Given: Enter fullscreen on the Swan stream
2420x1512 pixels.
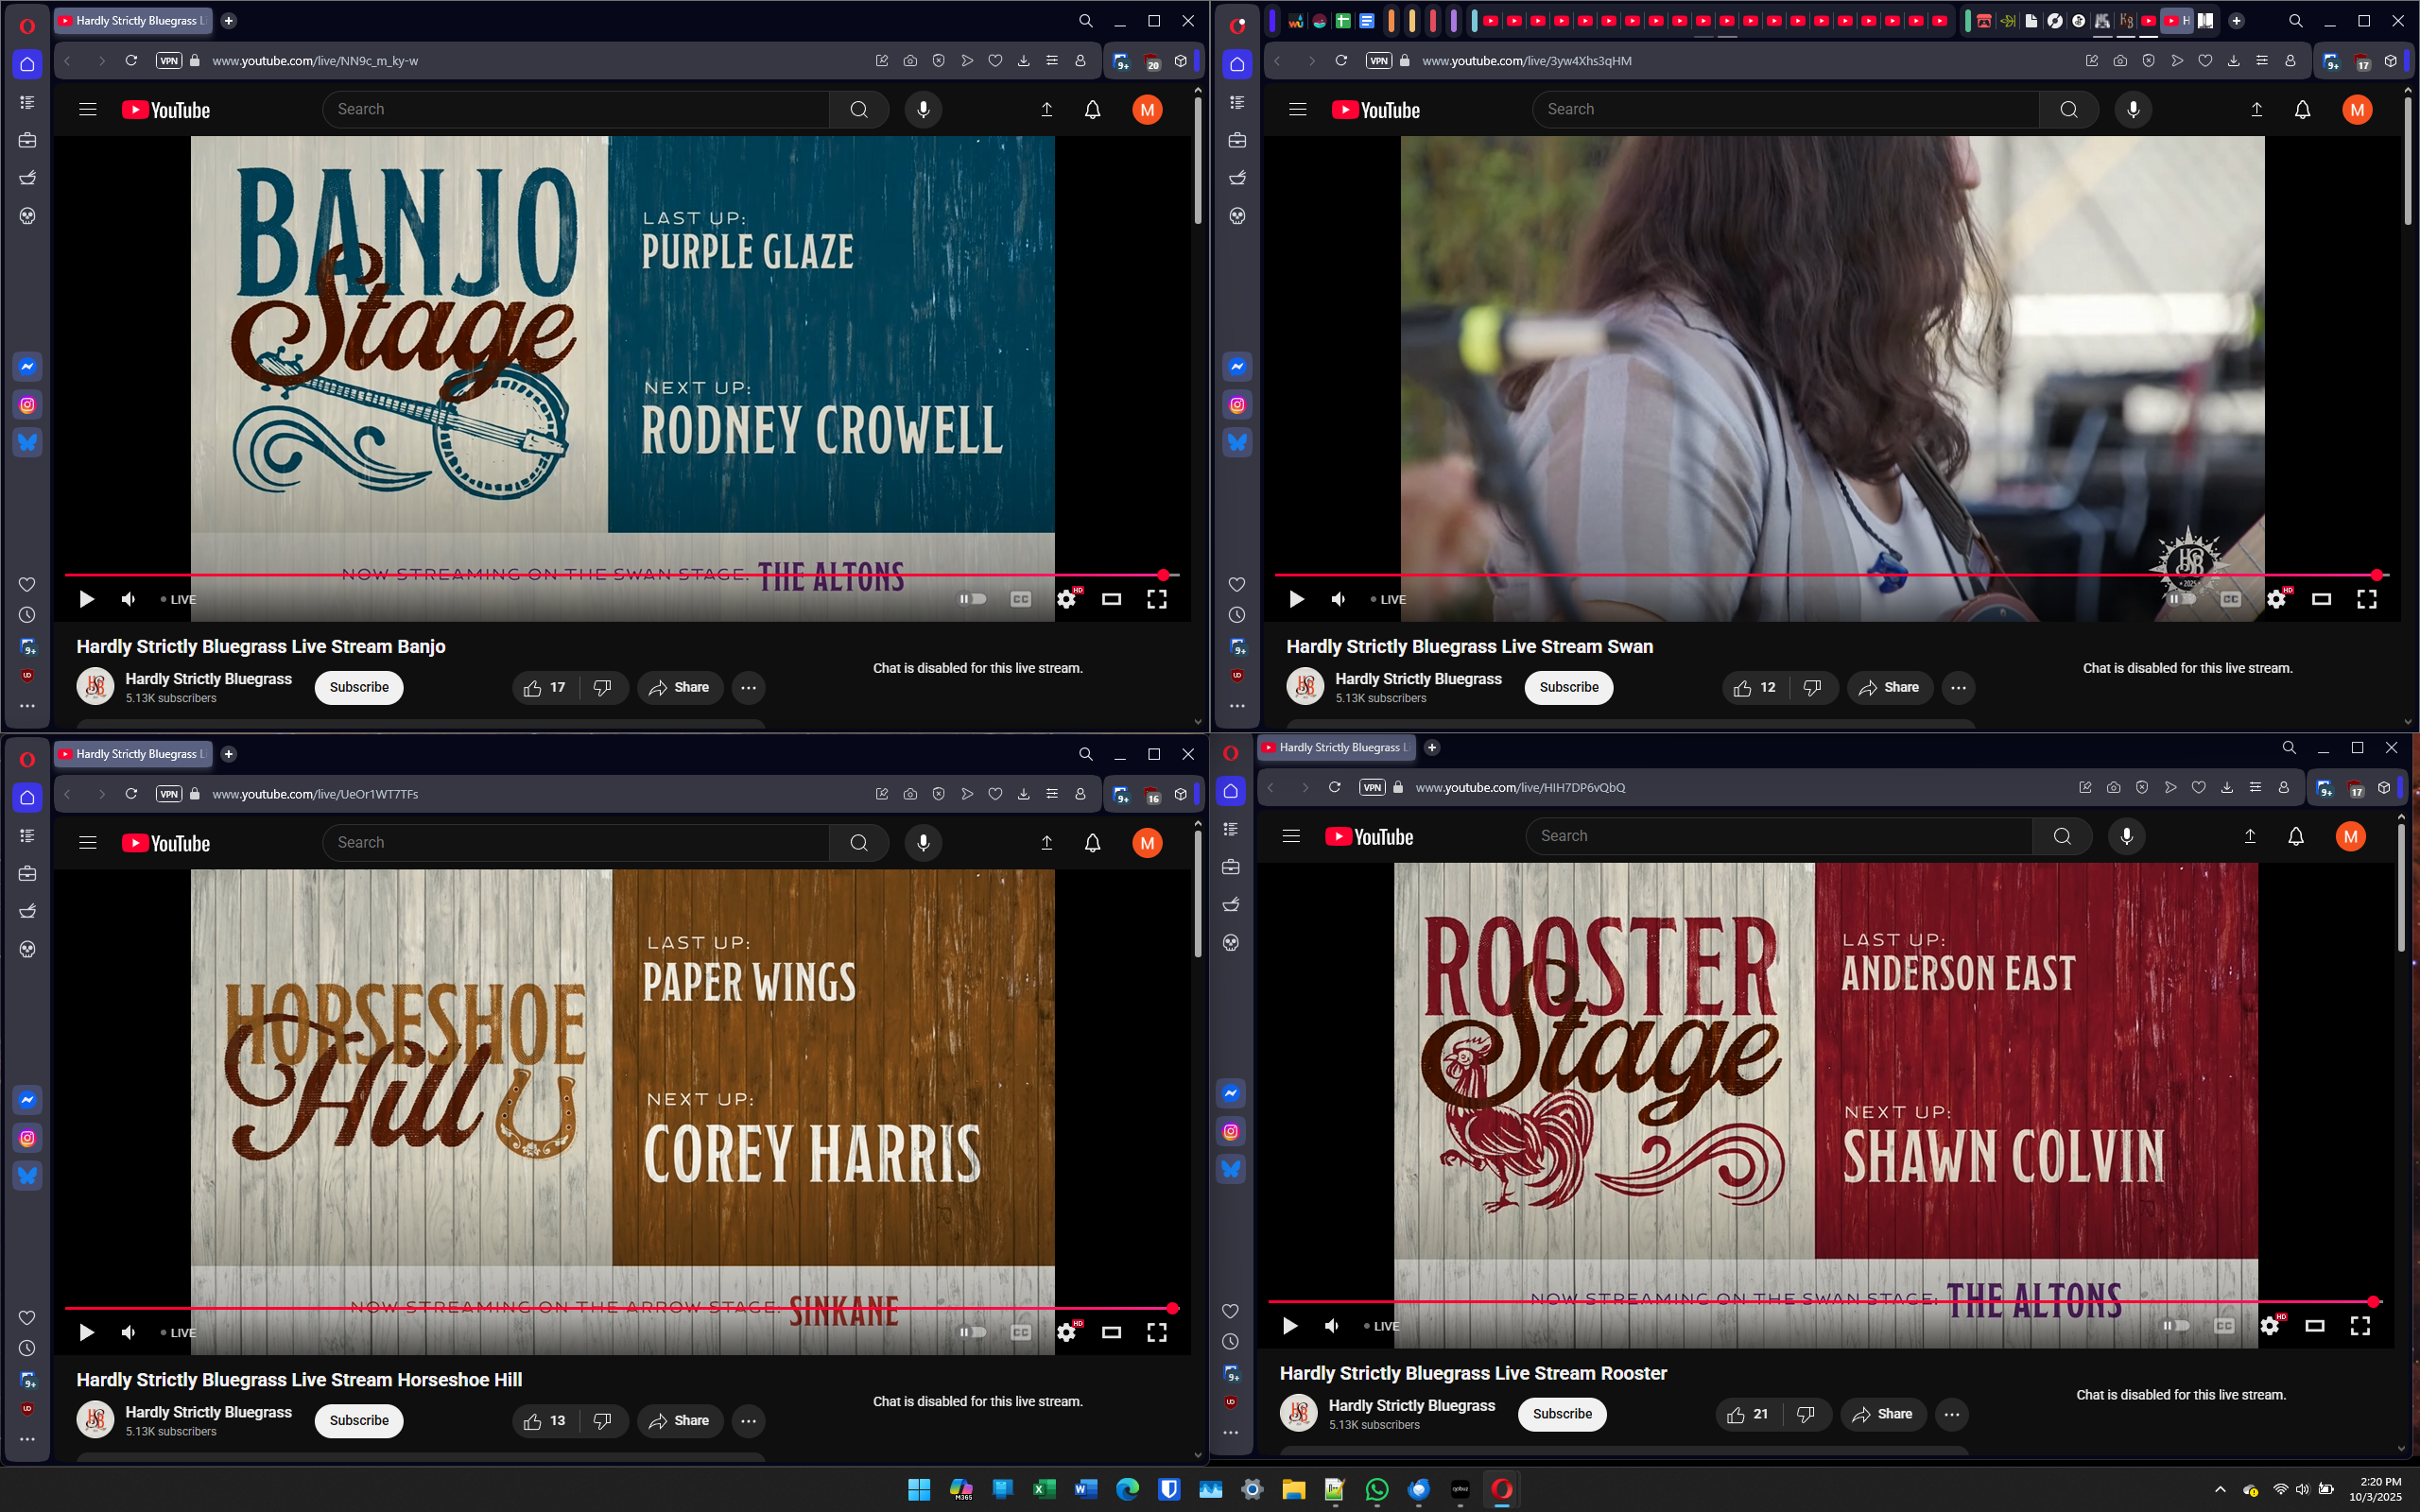Looking at the screenshot, I should click(2366, 599).
